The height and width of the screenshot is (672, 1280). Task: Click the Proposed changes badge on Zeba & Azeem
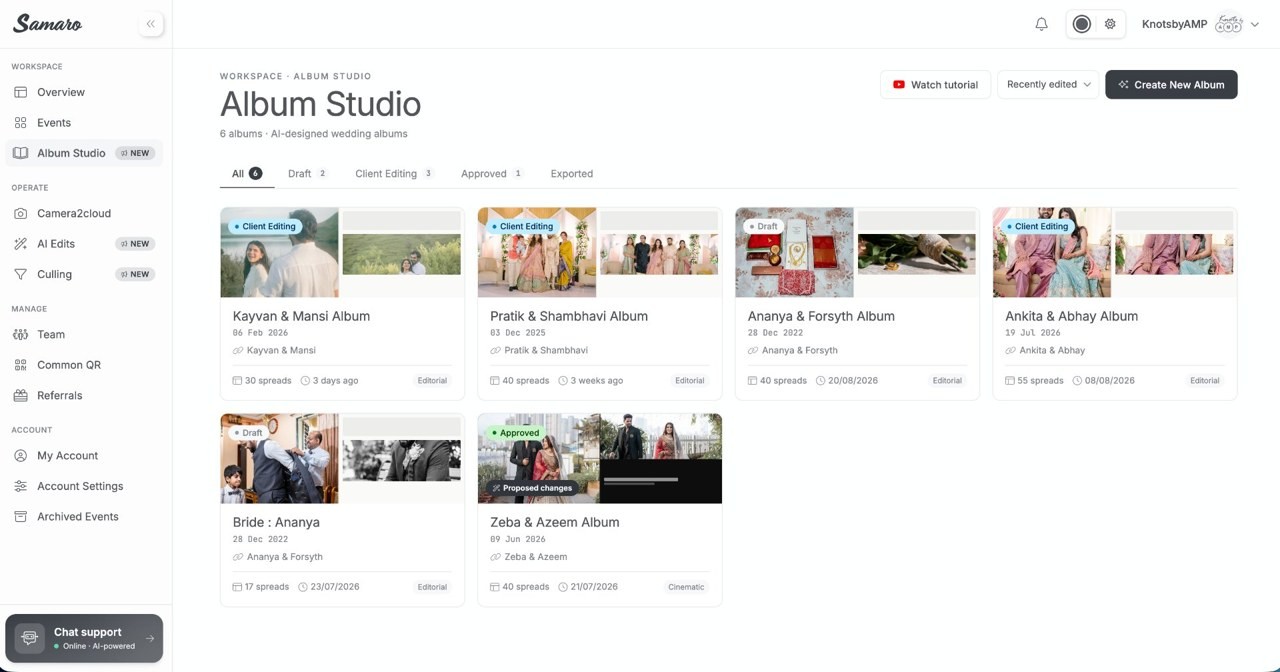(531, 488)
